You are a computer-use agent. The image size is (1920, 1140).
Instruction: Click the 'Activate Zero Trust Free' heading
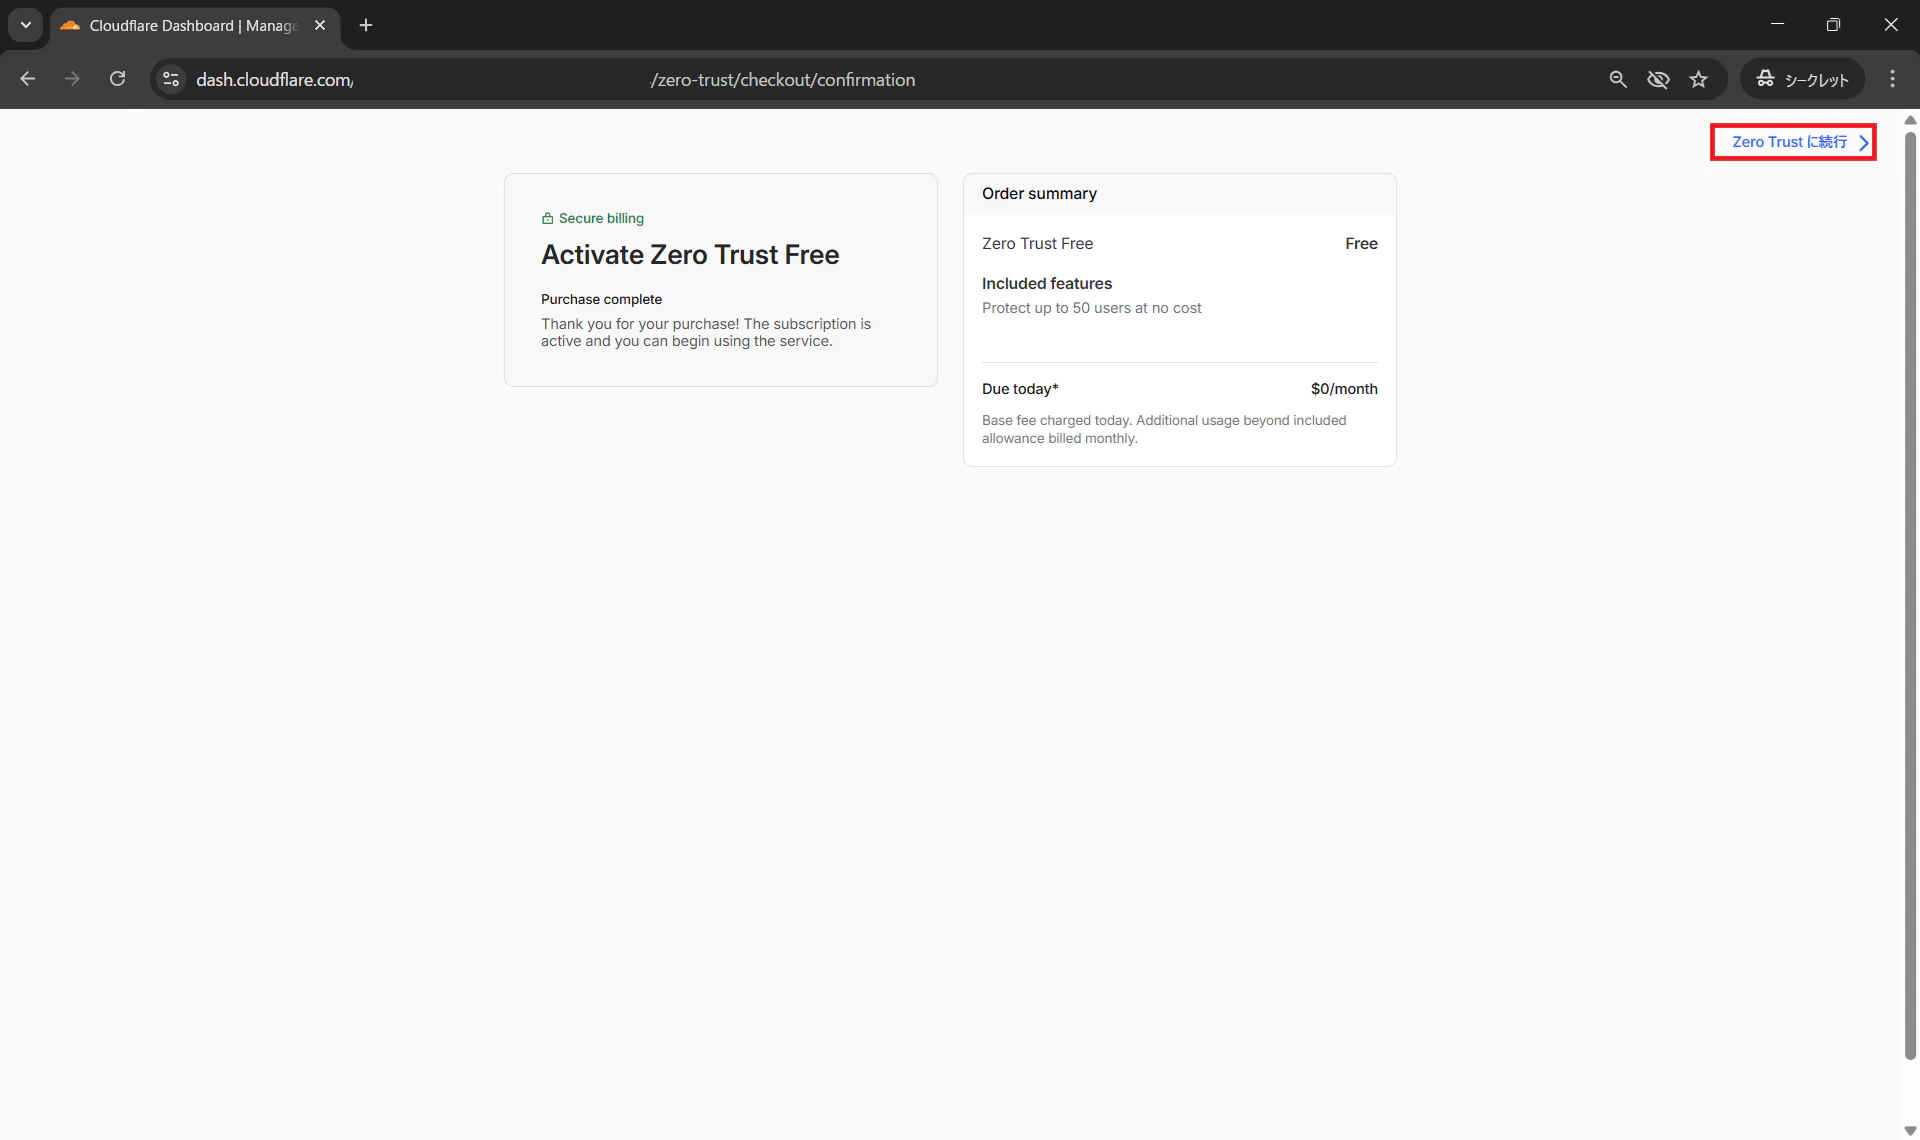690,255
